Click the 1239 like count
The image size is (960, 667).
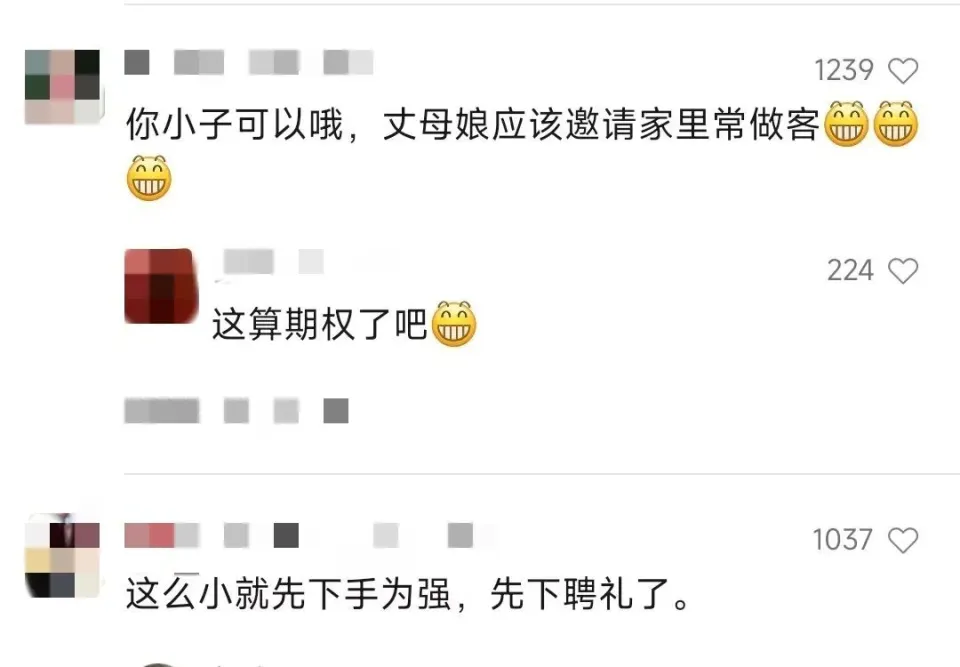point(844,70)
